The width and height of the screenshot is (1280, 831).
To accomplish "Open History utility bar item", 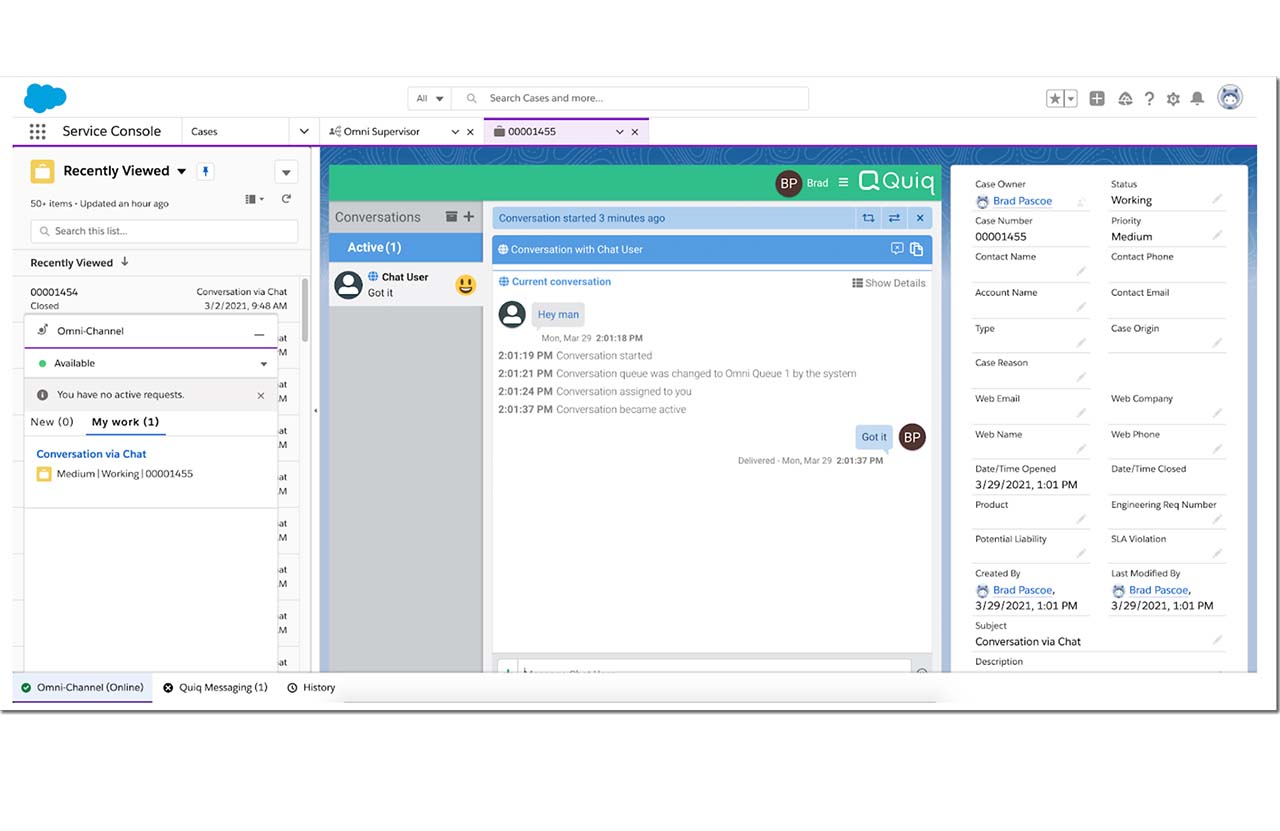I will coord(311,688).
